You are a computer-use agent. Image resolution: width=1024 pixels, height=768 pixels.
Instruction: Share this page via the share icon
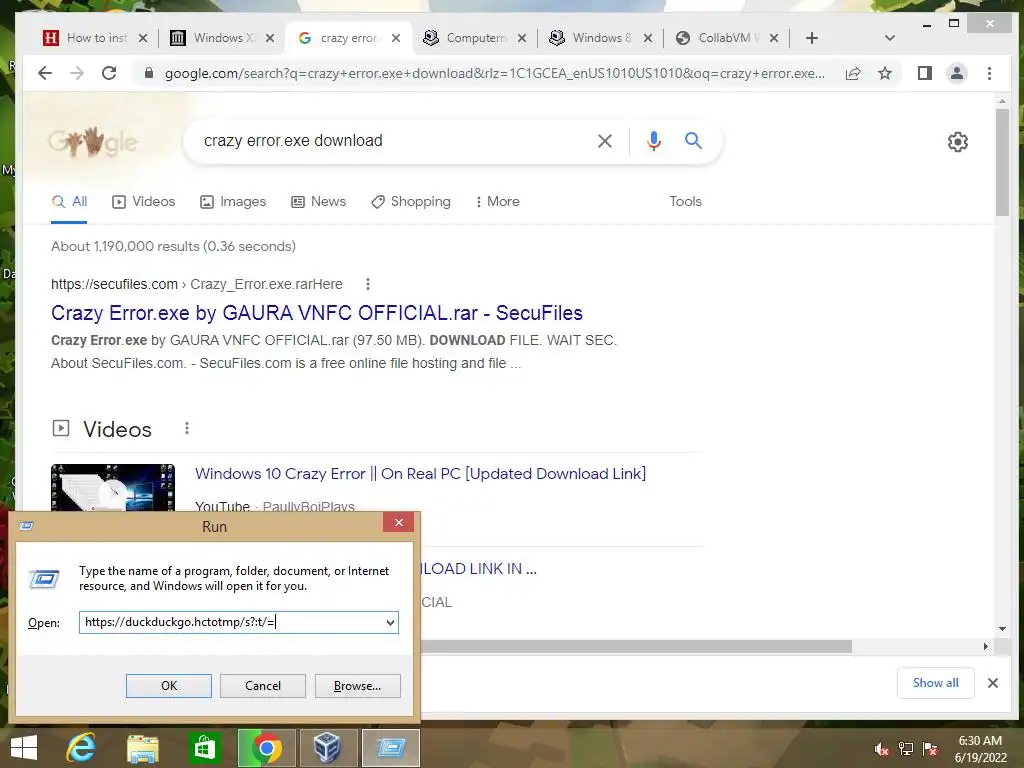tap(853, 73)
